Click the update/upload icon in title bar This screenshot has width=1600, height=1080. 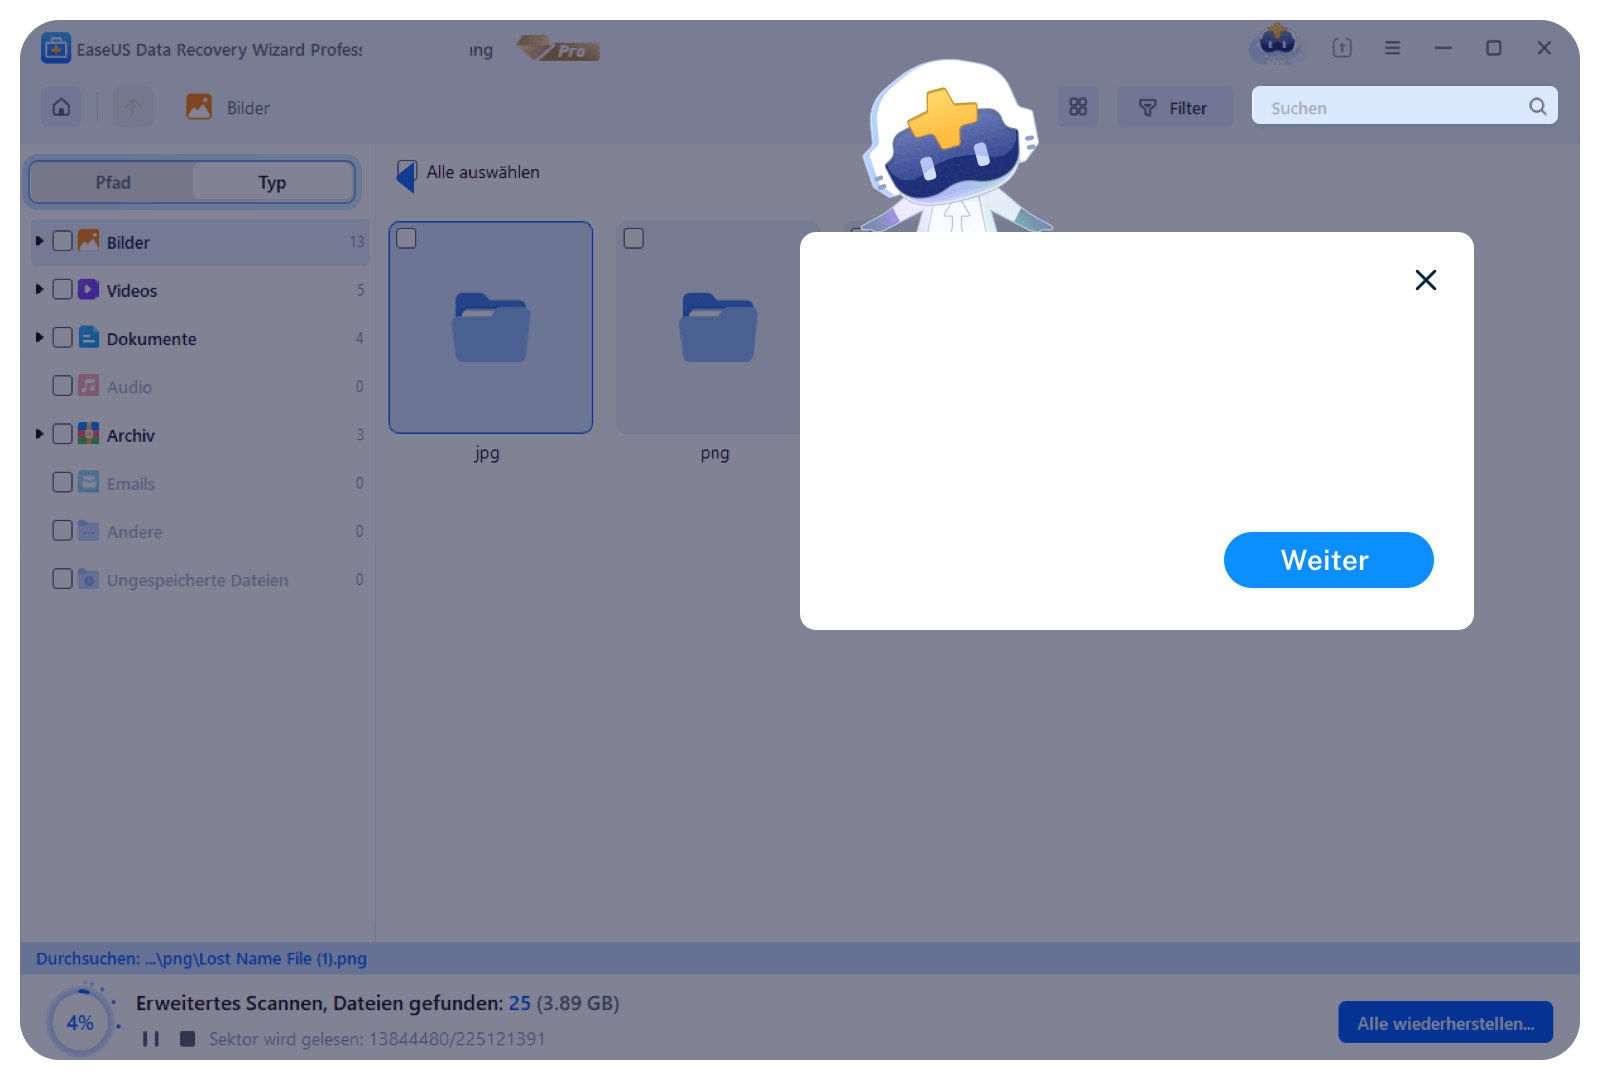[x=1342, y=48]
